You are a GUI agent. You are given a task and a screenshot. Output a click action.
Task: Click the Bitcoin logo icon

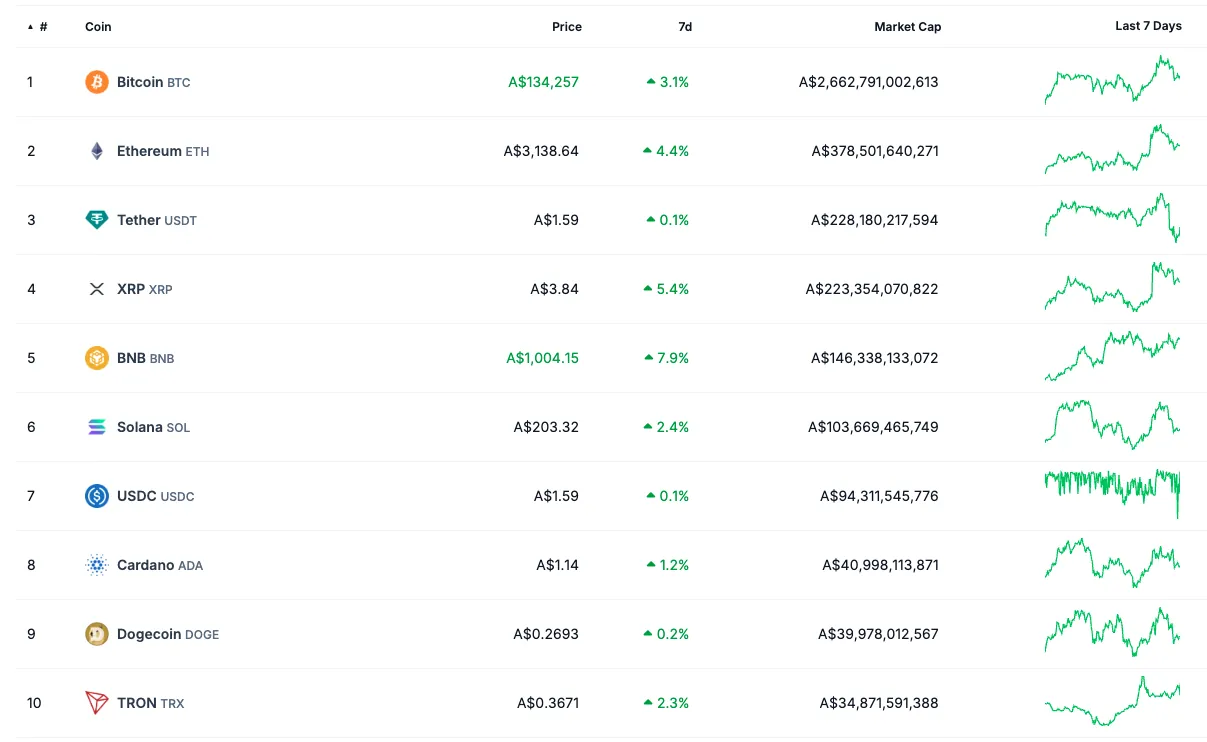[x=97, y=82]
